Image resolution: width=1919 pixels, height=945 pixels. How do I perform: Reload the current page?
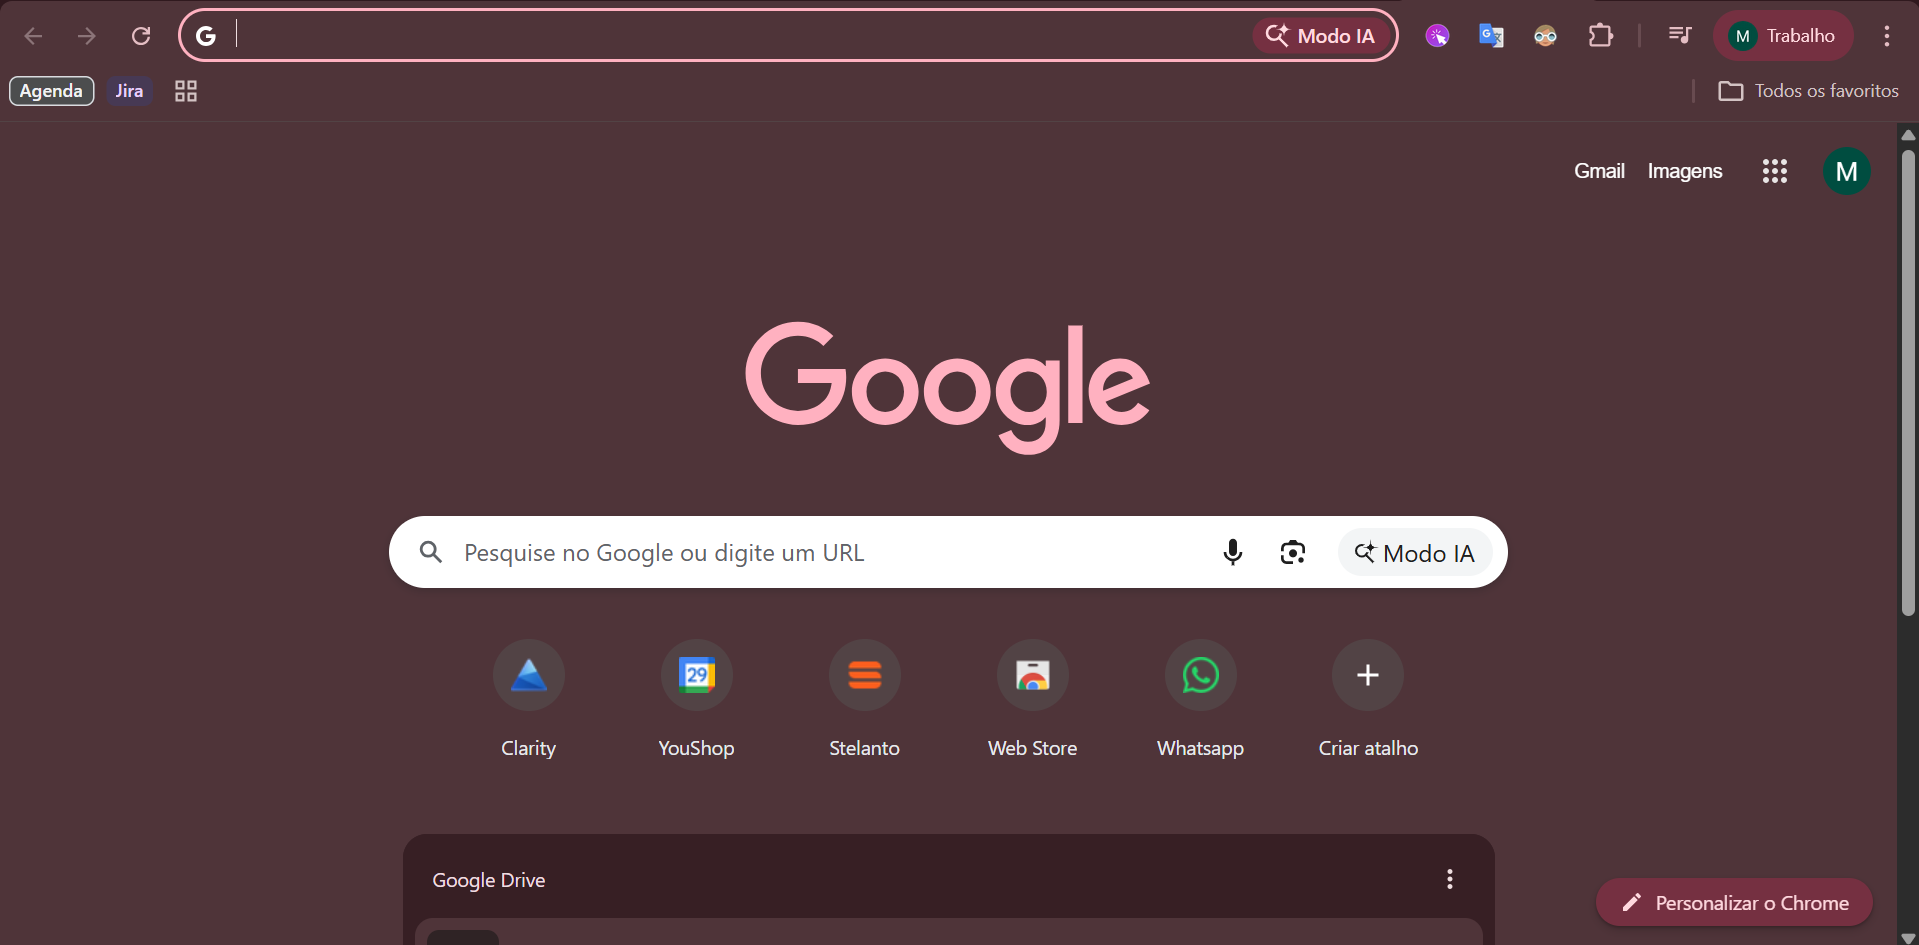click(141, 36)
